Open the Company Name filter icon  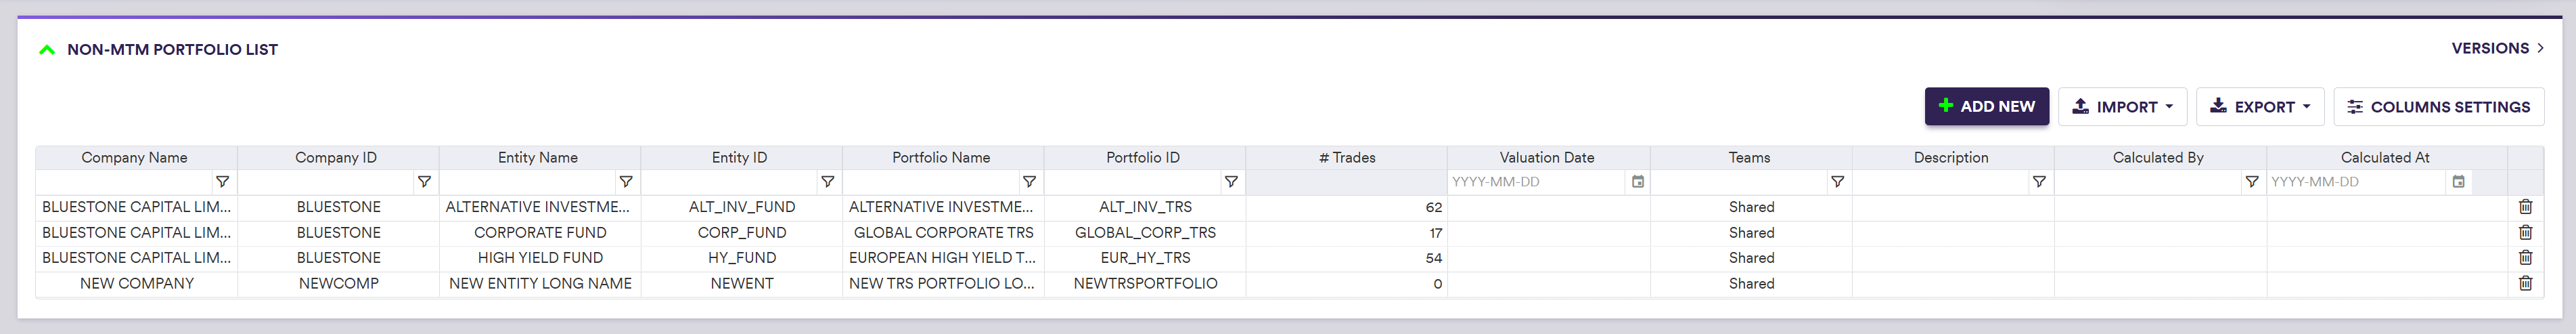222,182
